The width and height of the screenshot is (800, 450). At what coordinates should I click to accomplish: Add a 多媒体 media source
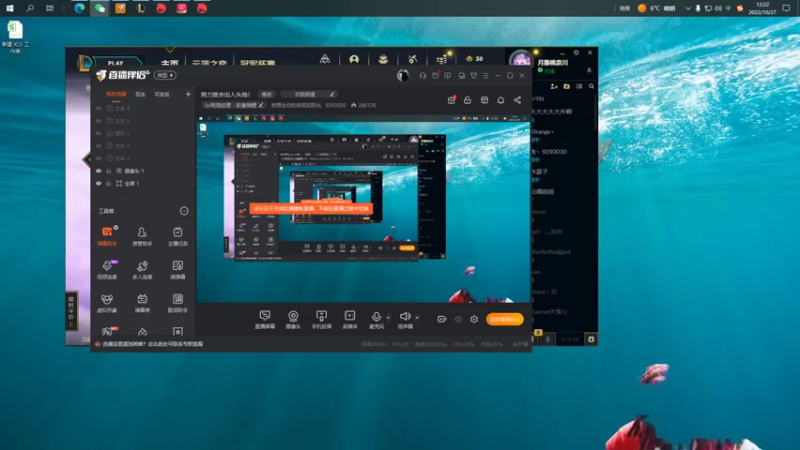(349, 319)
